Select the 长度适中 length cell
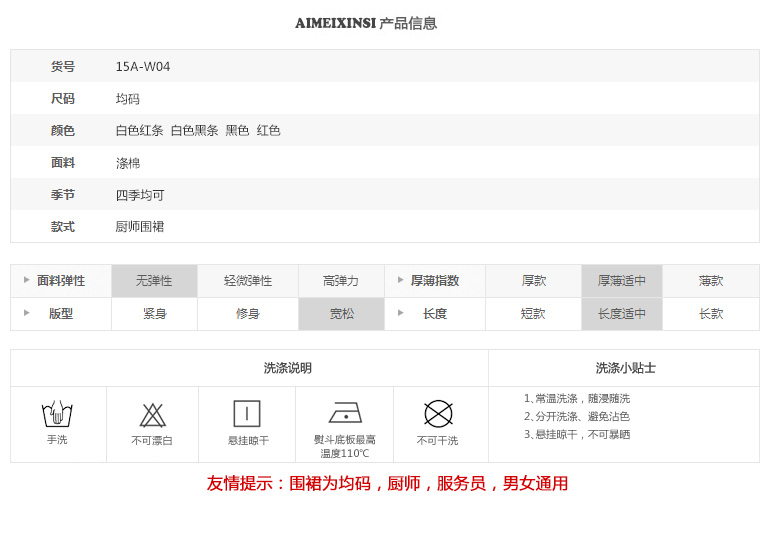780x543 pixels. click(622, 314)
